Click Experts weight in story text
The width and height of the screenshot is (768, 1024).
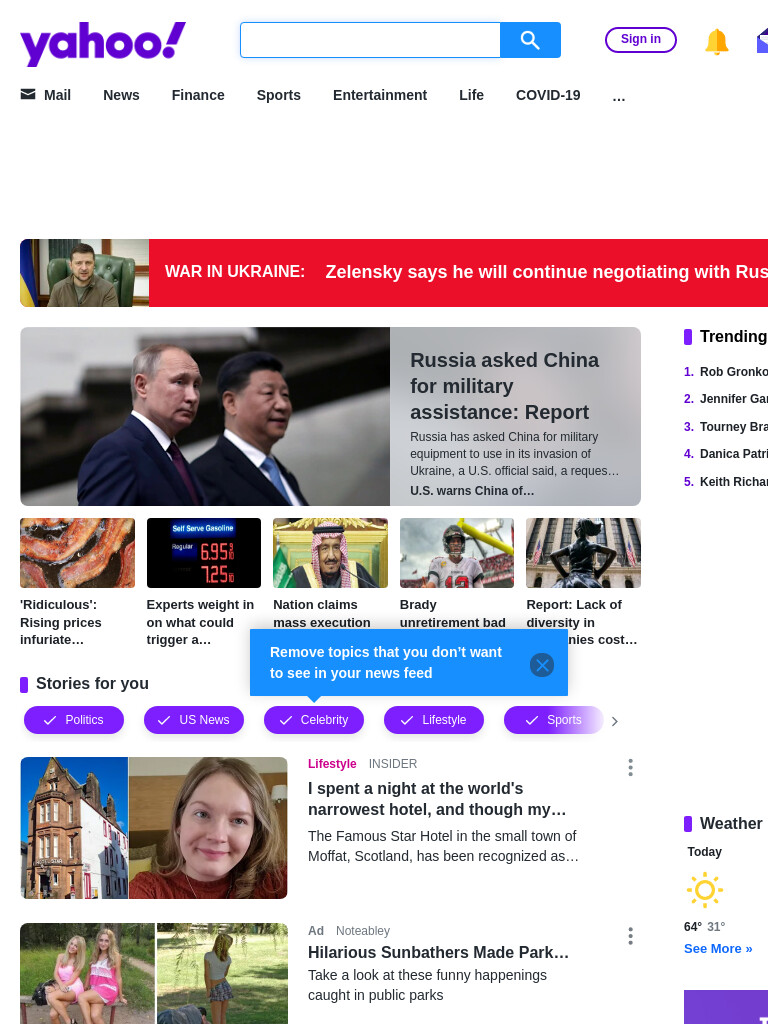(200, 622)
